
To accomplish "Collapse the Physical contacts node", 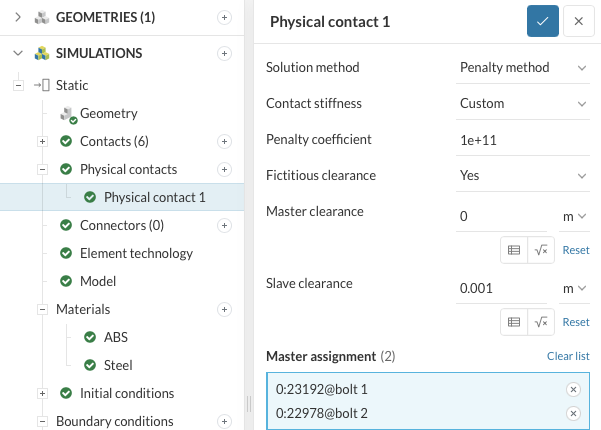I will [x=42, y=169].
